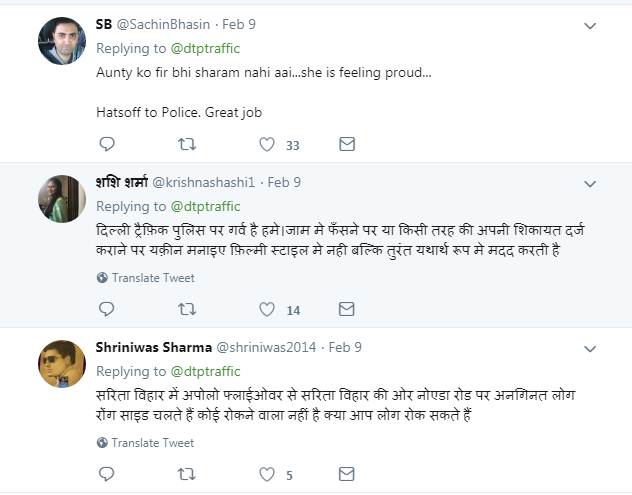The height and width of the screenshot is (495, 632).
Task: Like the tweet with 33 likes
Action: tap(267, 145)
